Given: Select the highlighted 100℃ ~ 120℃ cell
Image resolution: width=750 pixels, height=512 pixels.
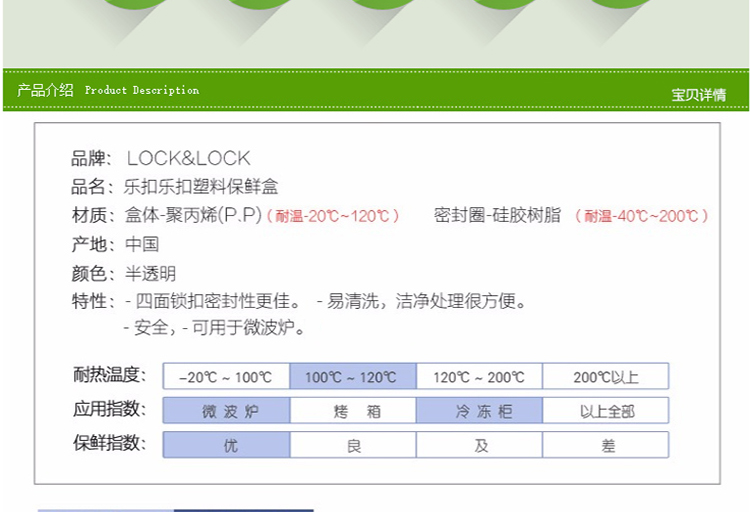Looking at the screenshot, I should tap(353, 377).
